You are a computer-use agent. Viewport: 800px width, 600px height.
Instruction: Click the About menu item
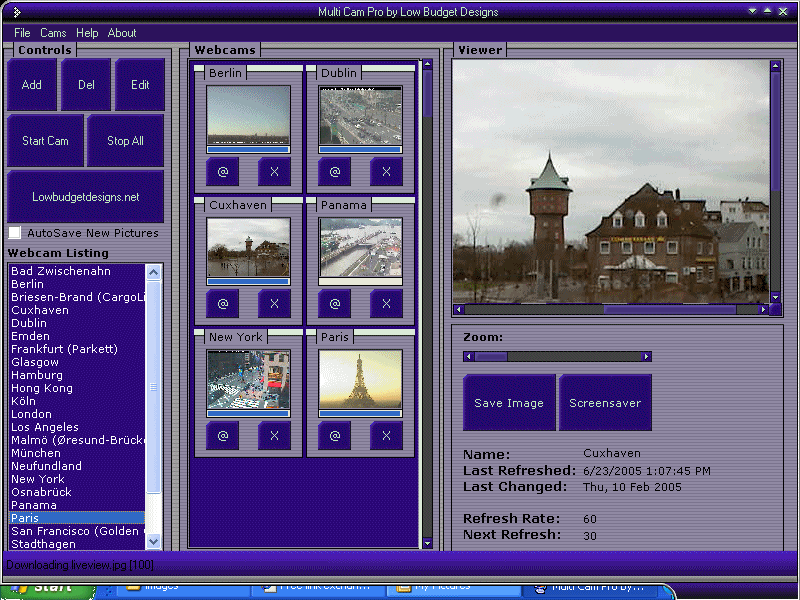click(121, 33)
